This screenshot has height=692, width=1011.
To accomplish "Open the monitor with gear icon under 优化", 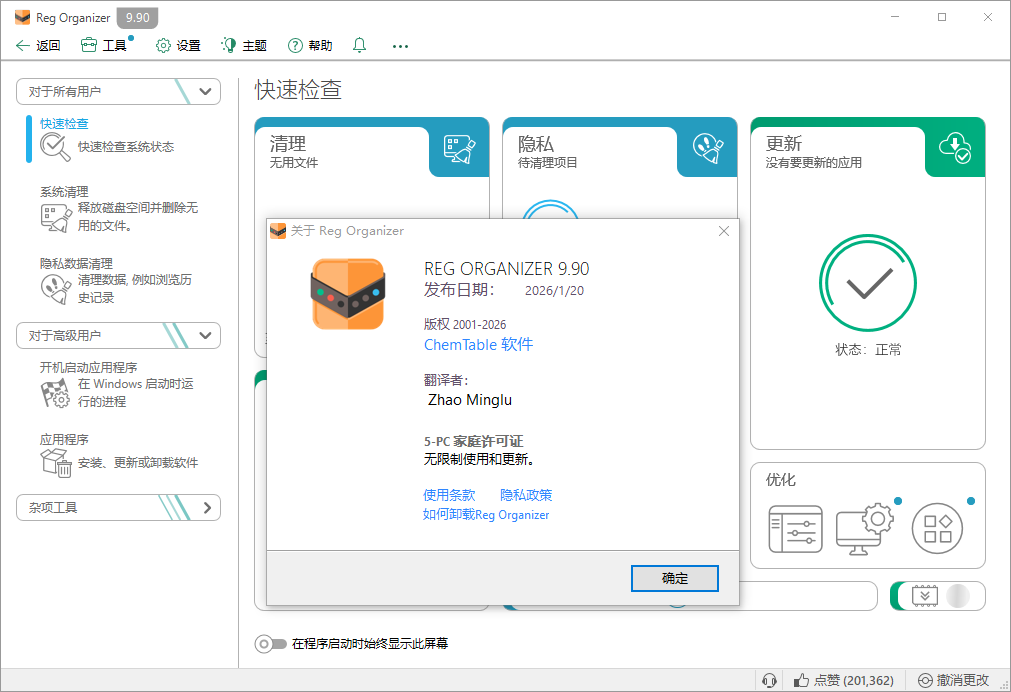I will click(x=865, y=529).
